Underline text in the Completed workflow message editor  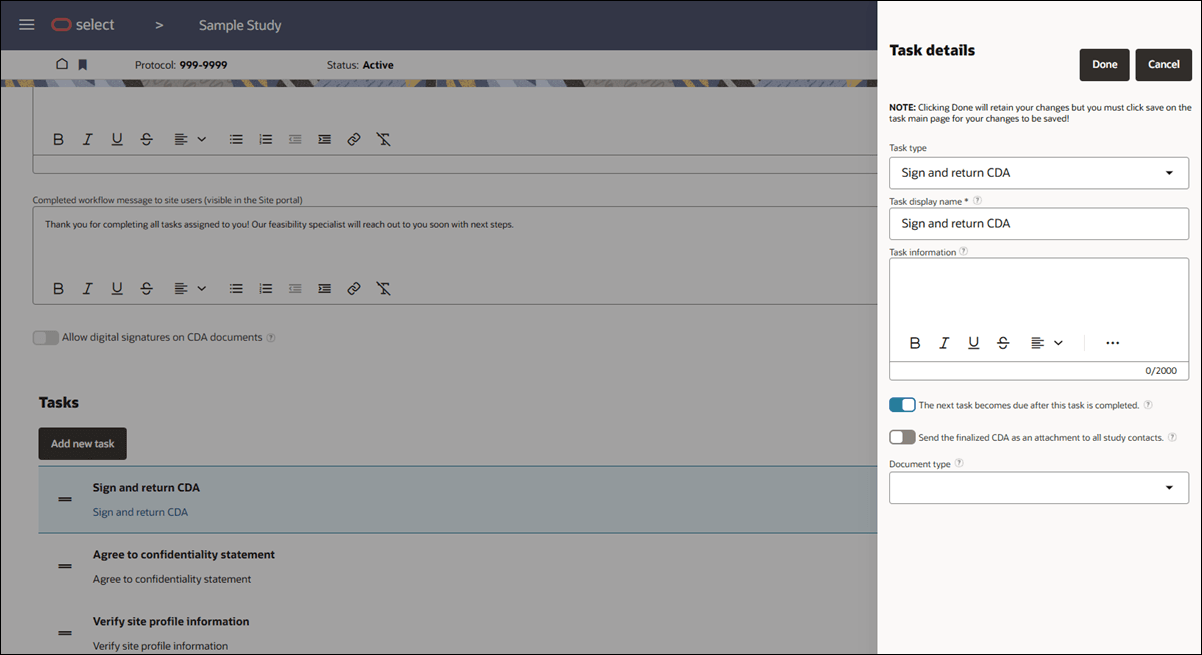[117, 288]
